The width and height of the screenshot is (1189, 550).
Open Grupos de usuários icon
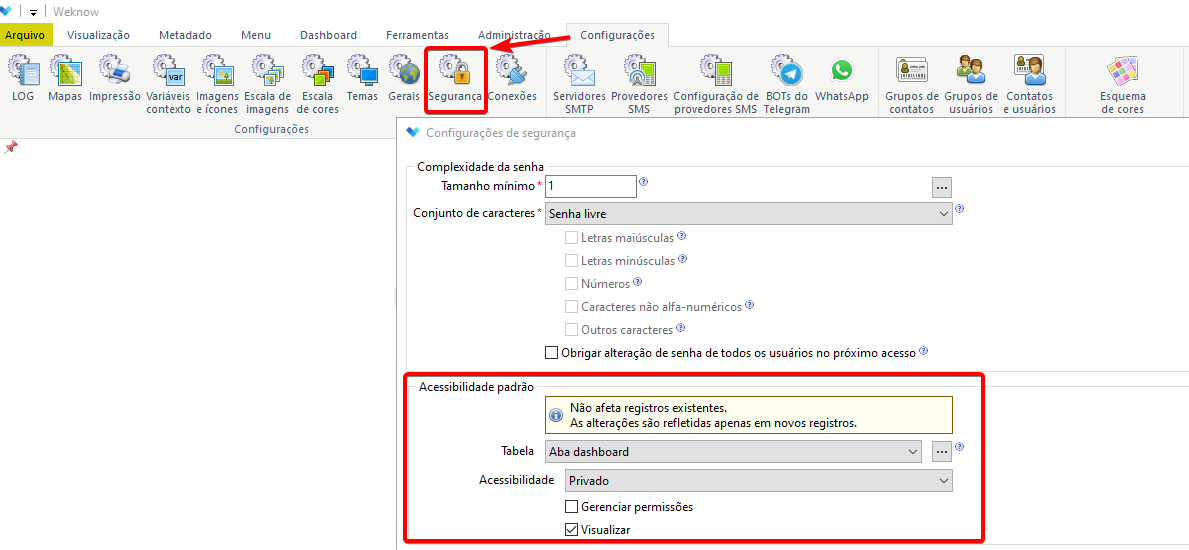pyautogui.click(x=971, y=84)
